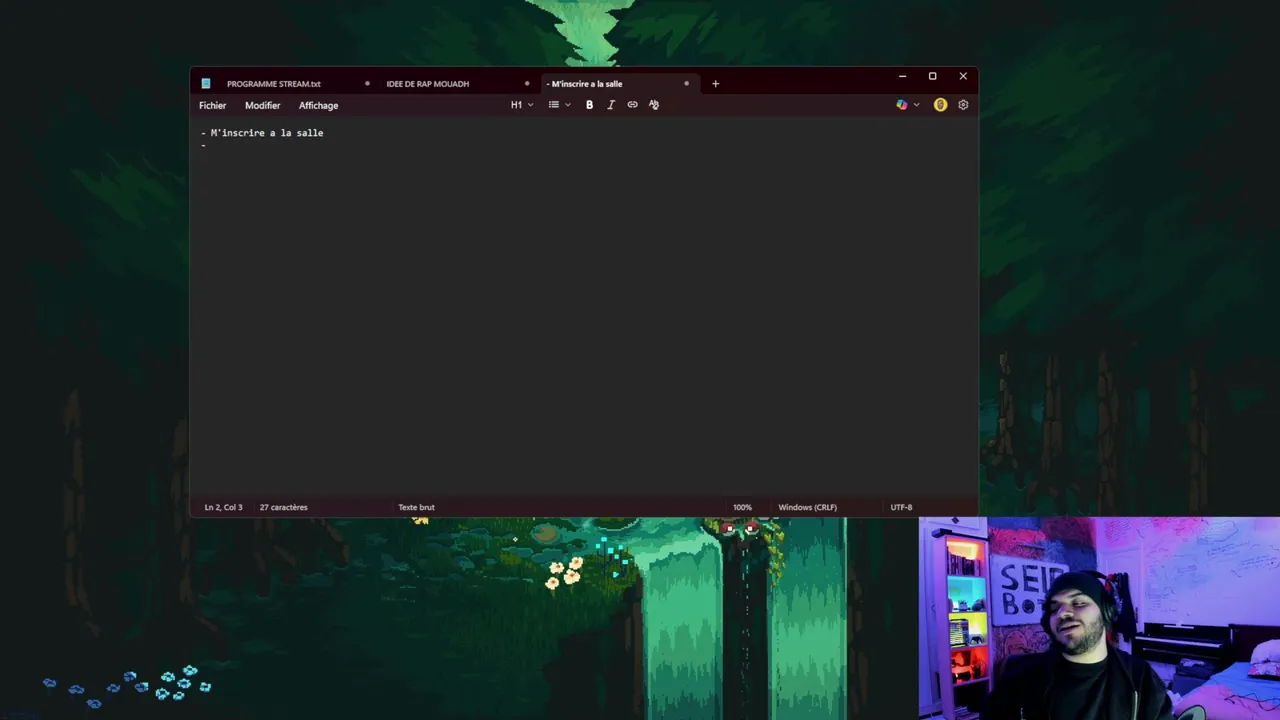Click the Texte brut format indicator
The image size is (1280, 720).
[416, 507]
